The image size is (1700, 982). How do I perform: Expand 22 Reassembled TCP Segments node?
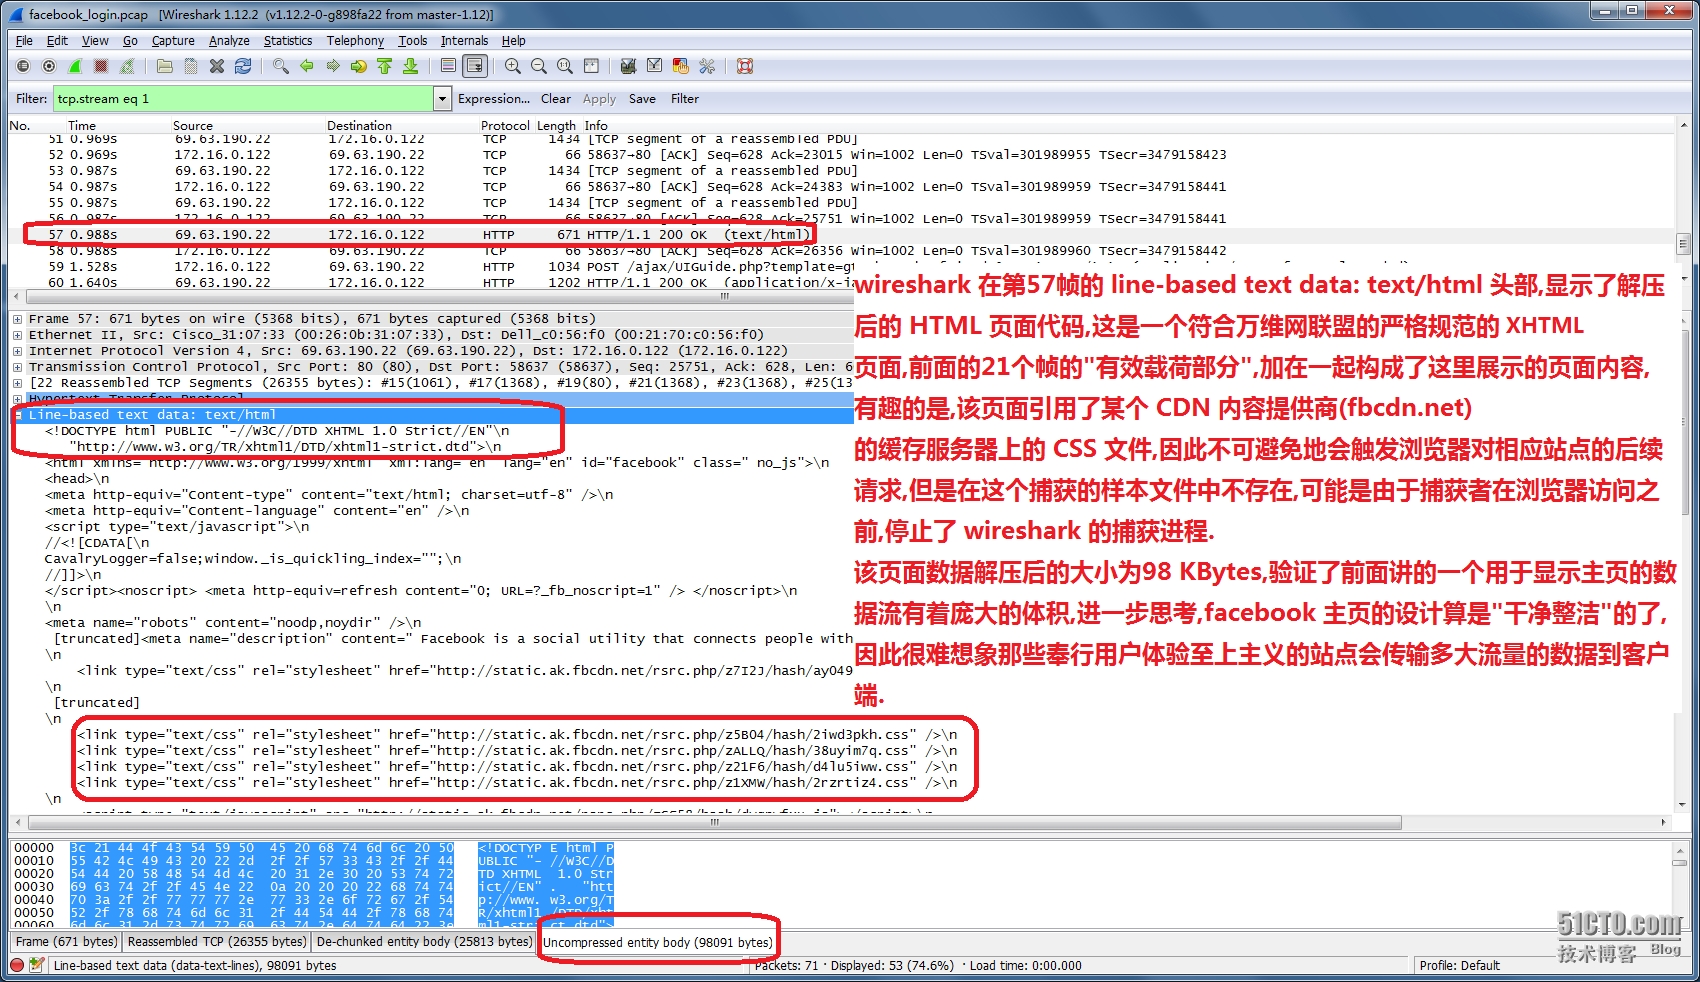coord(17,383)
